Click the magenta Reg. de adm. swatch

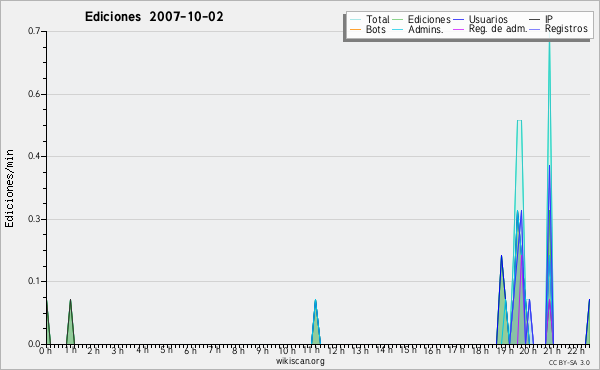tap(458, 29)
